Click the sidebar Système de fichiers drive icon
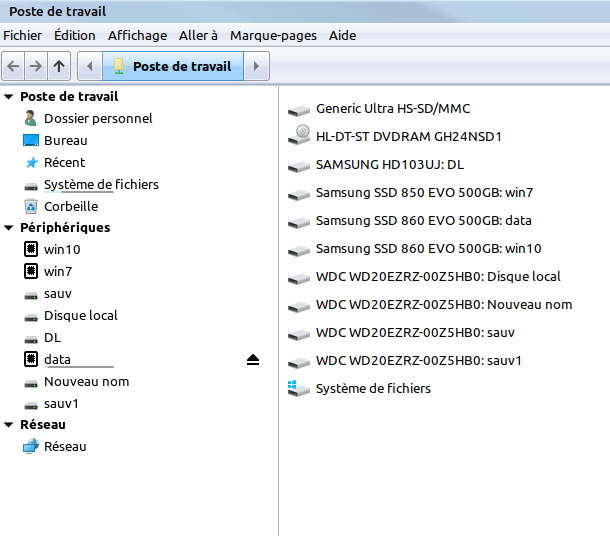Viewport: 610px width, 536px height. pos(31,186)
